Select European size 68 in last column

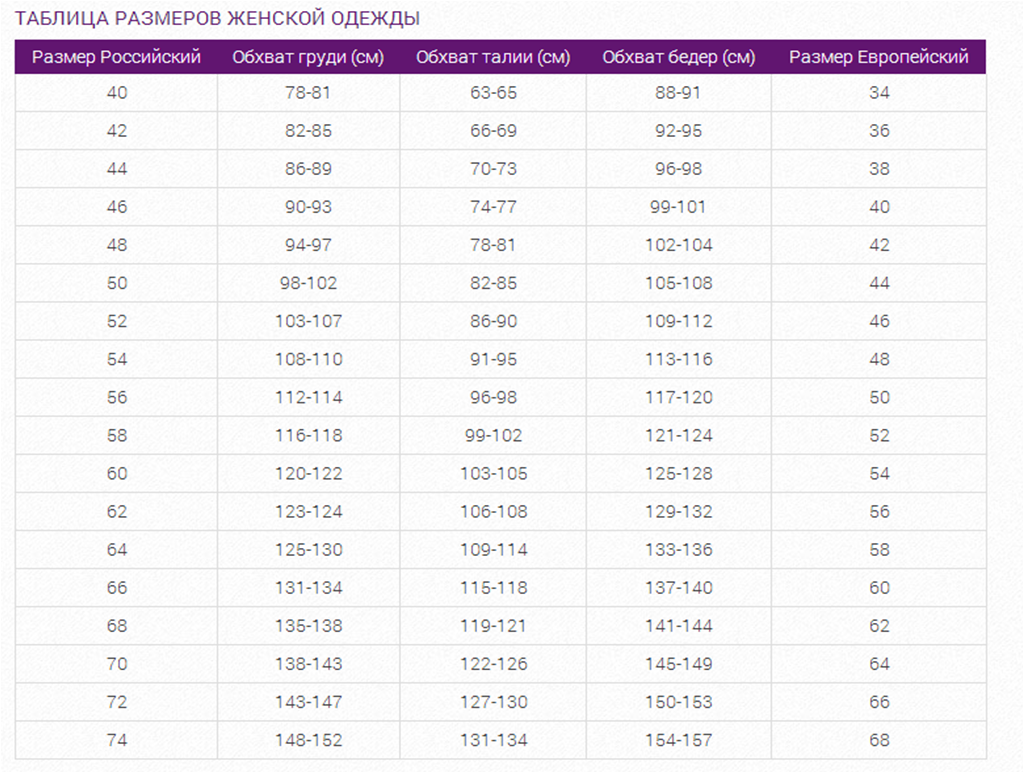tap(878, 740)
